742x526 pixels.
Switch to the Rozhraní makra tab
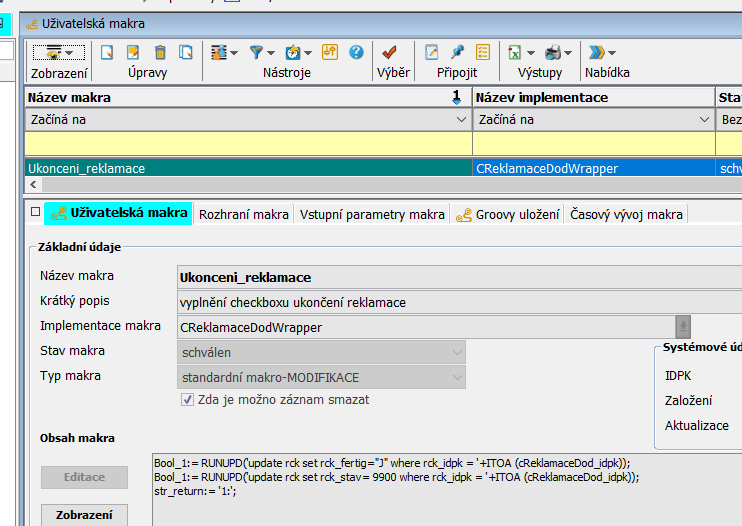coord(244,214)
